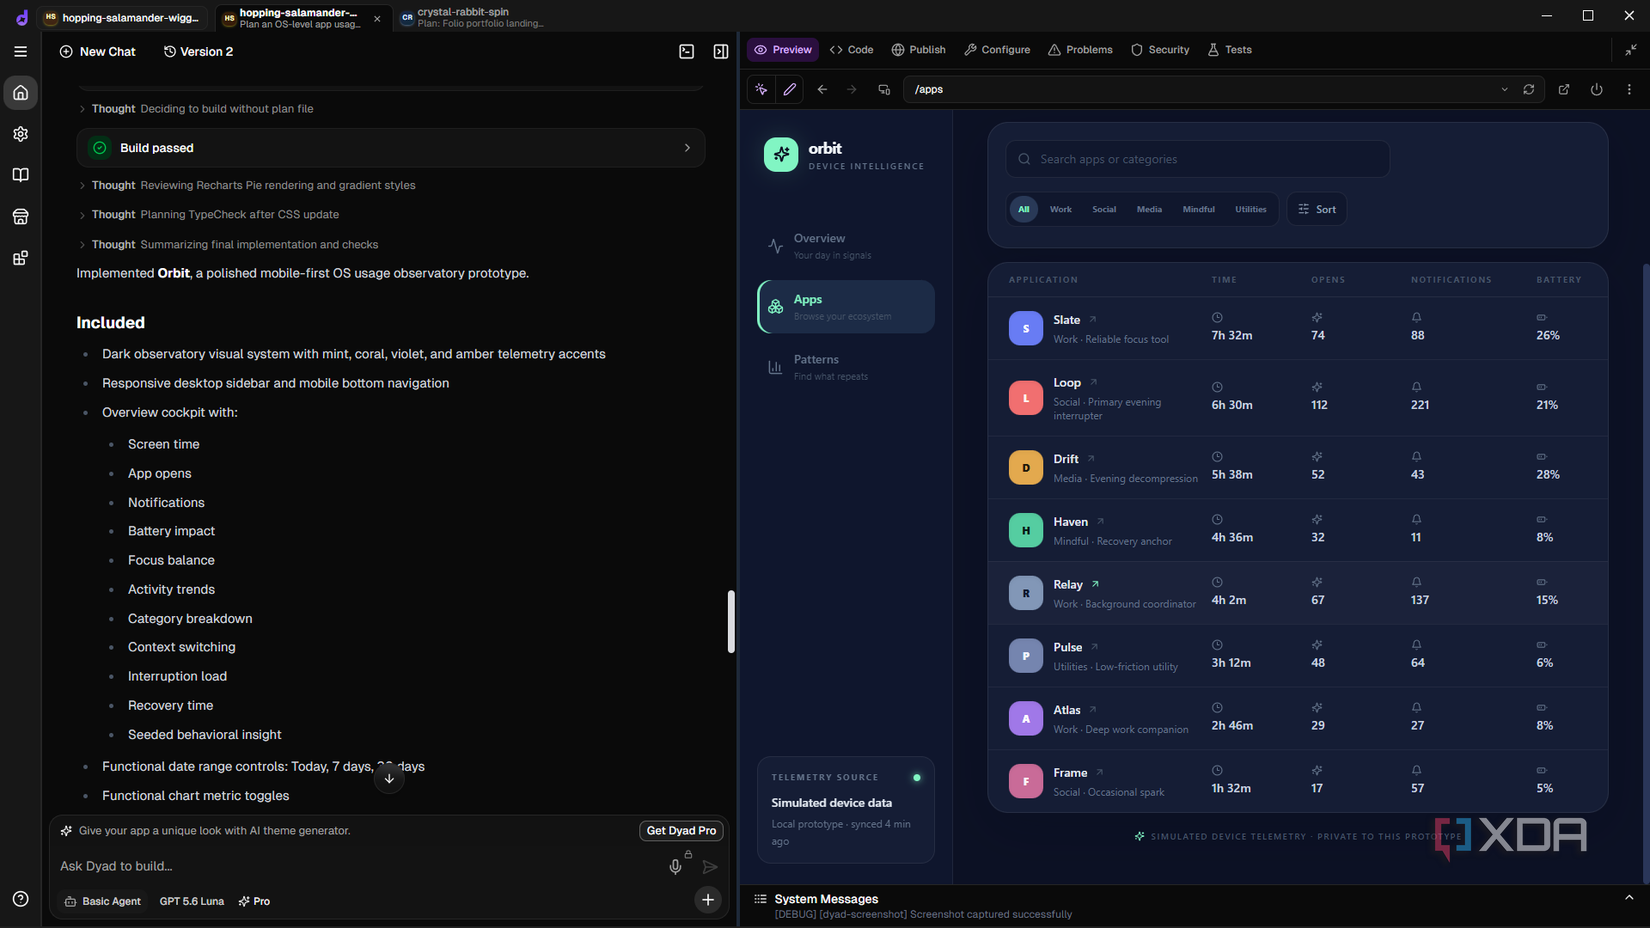Open the Problems tab
The height and width of the screenshot is (928, 1650).
point(1080,50)
